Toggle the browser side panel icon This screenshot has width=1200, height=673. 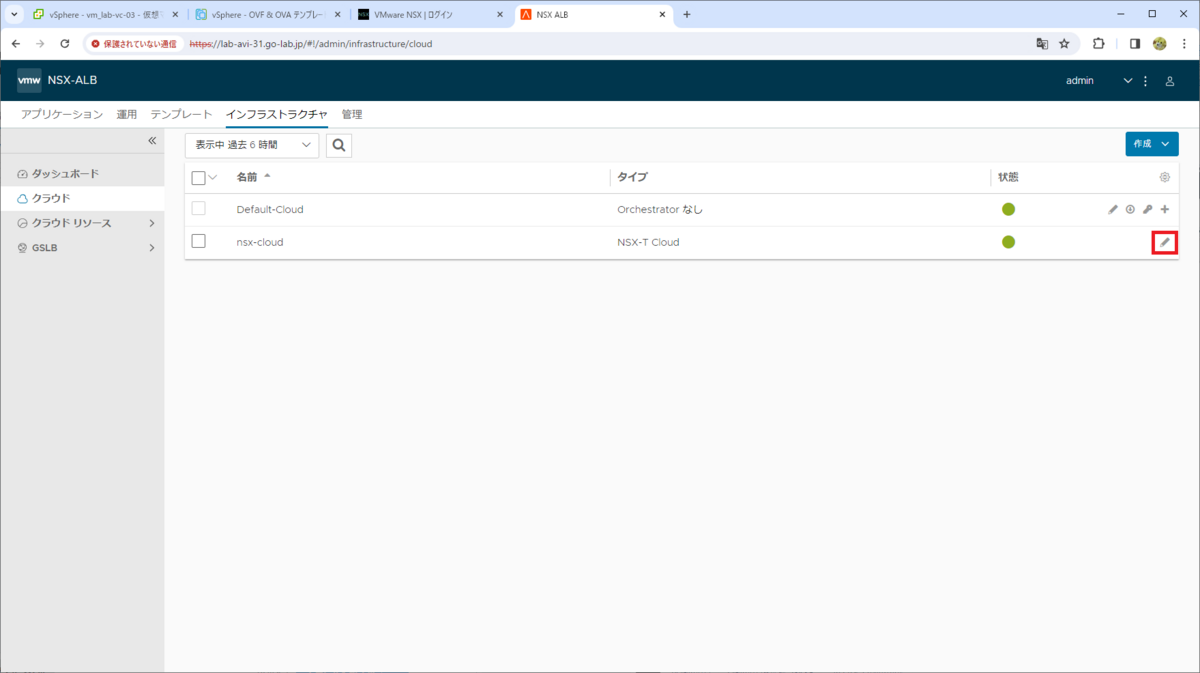pyautogui.click(x=1135, y=44)
